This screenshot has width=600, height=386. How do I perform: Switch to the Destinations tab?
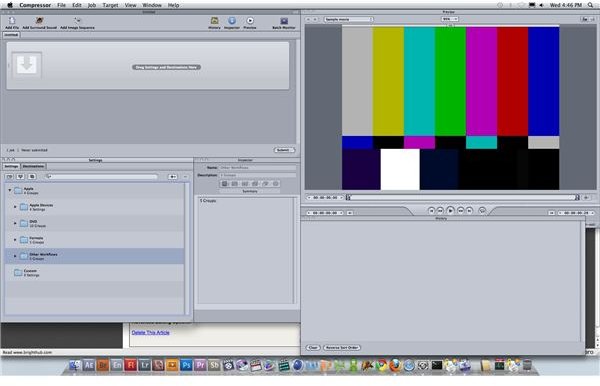33,166
